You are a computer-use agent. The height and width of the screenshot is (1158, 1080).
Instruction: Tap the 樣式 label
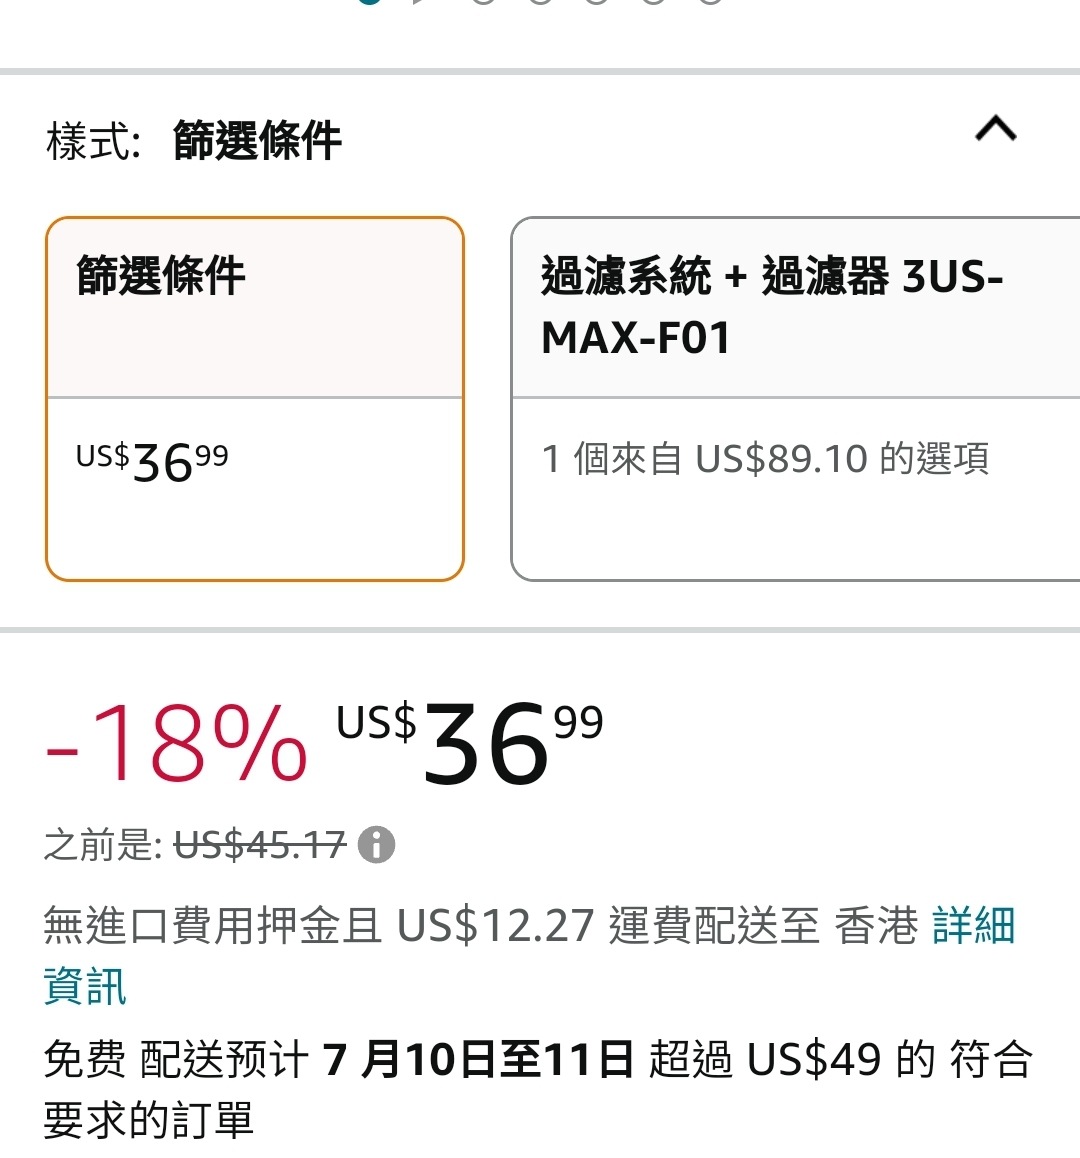coord(93,140)
